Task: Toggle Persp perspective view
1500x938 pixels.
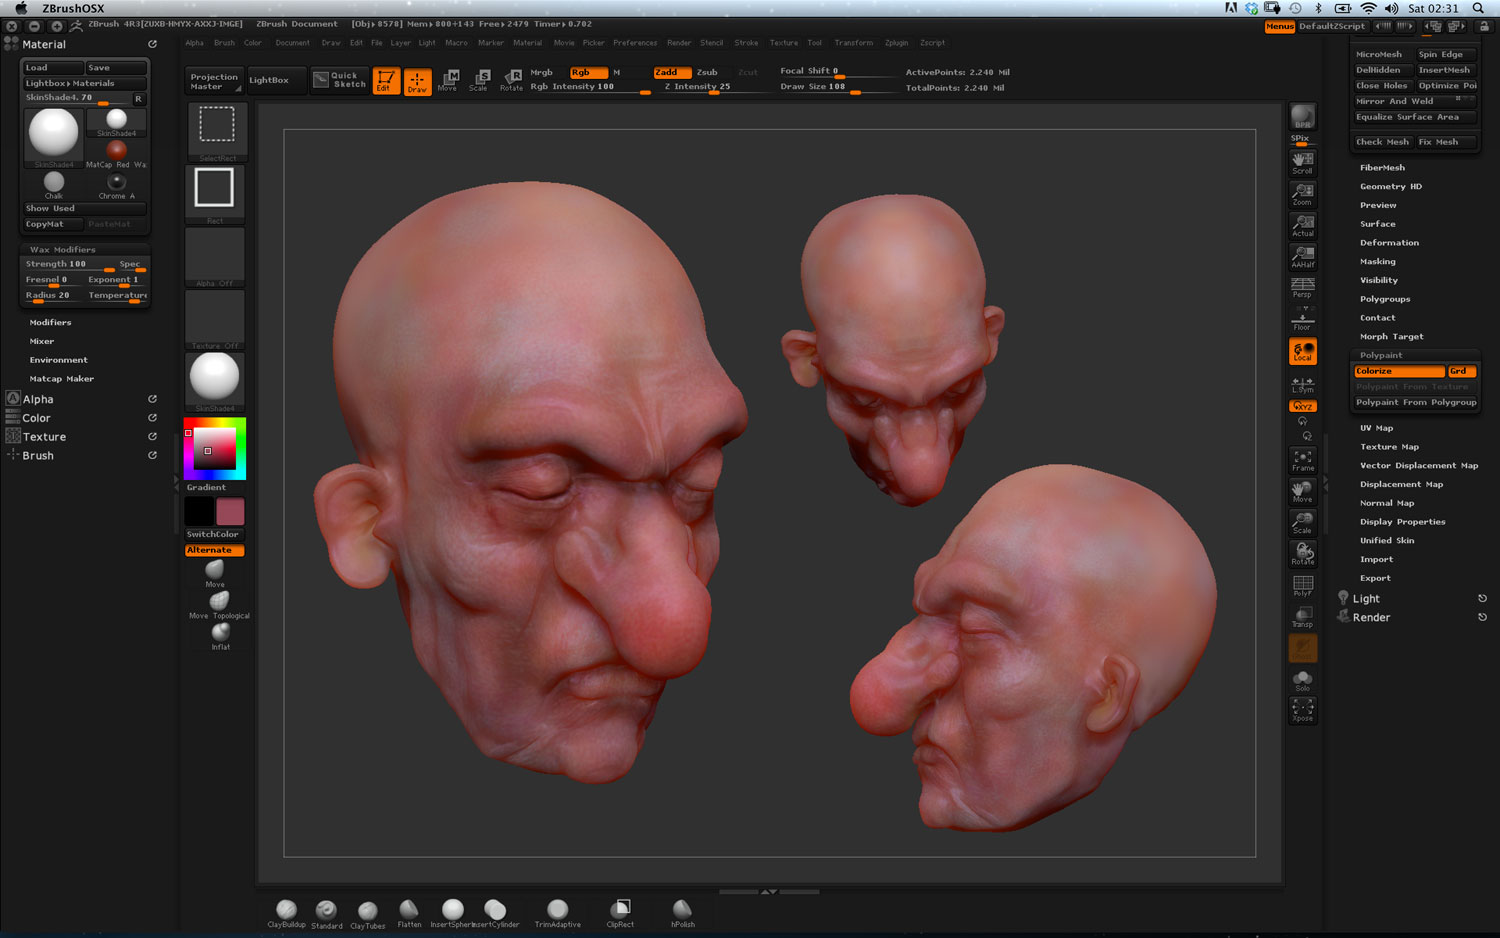Action: pyautogui.click(x=1302, y=288)
